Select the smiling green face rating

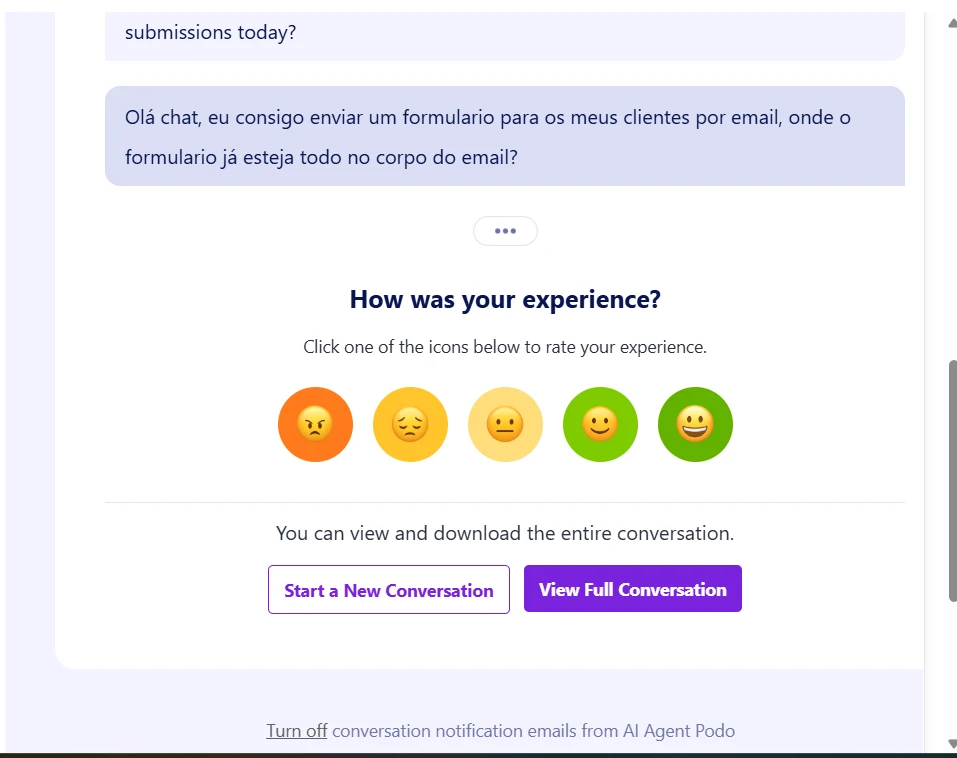pyautogui.click(x=600, y=424)
